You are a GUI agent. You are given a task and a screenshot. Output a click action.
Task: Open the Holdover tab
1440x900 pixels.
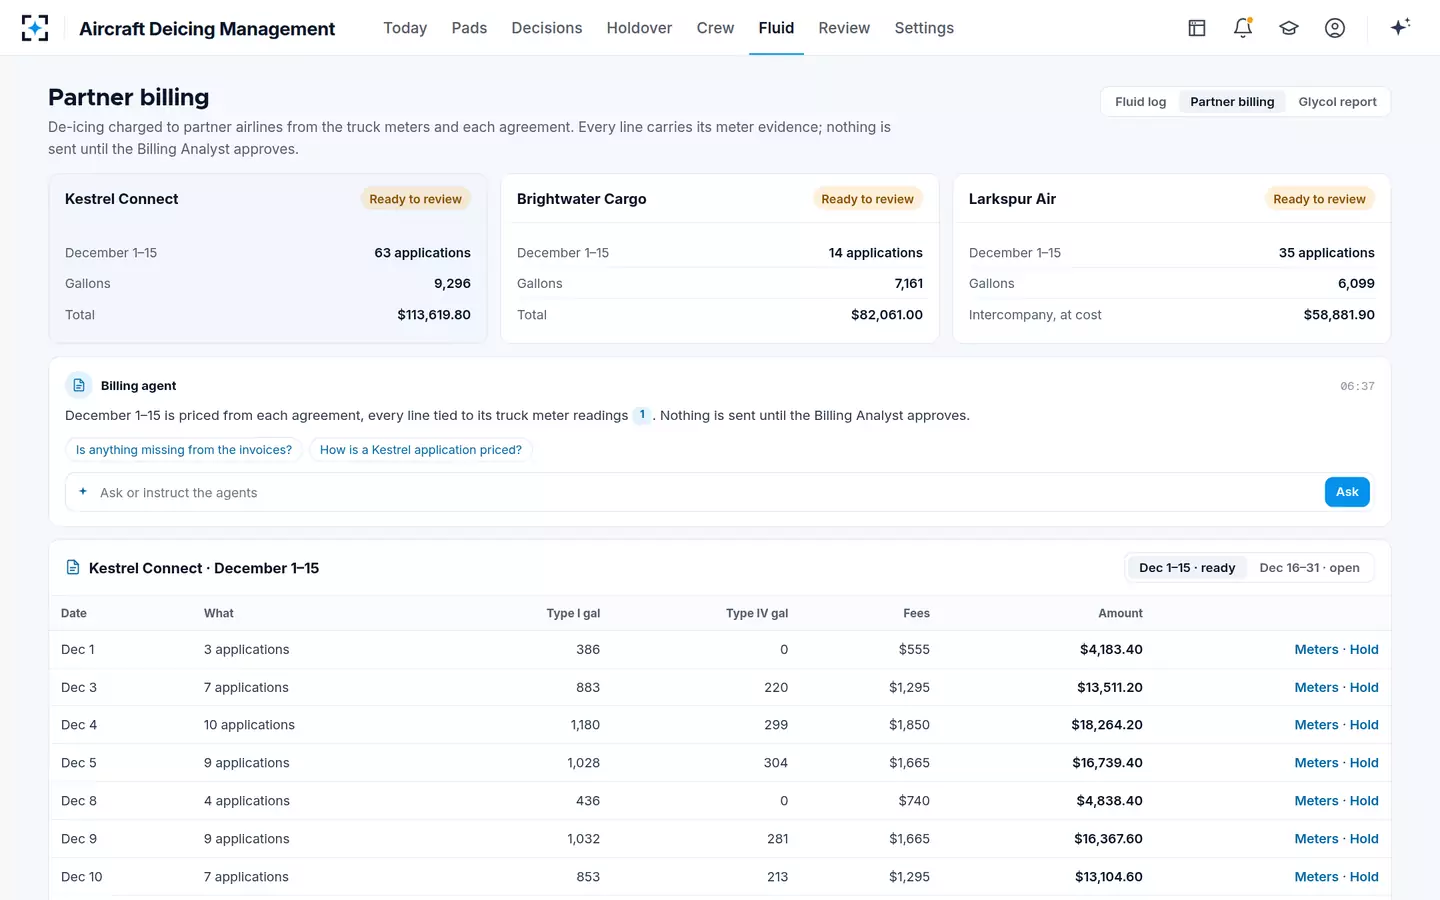(639, 28)
